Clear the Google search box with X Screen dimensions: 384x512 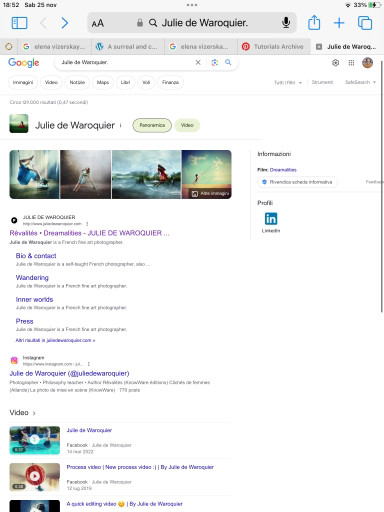tap(198, 62)
